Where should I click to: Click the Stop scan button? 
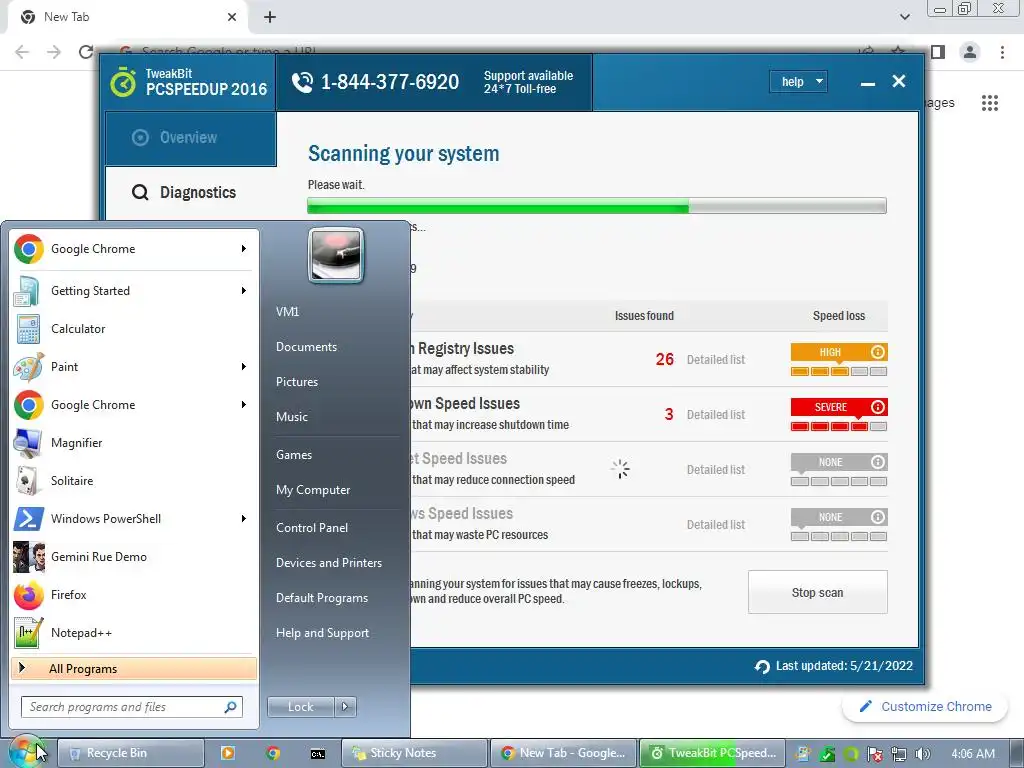[x=818, y=592]
